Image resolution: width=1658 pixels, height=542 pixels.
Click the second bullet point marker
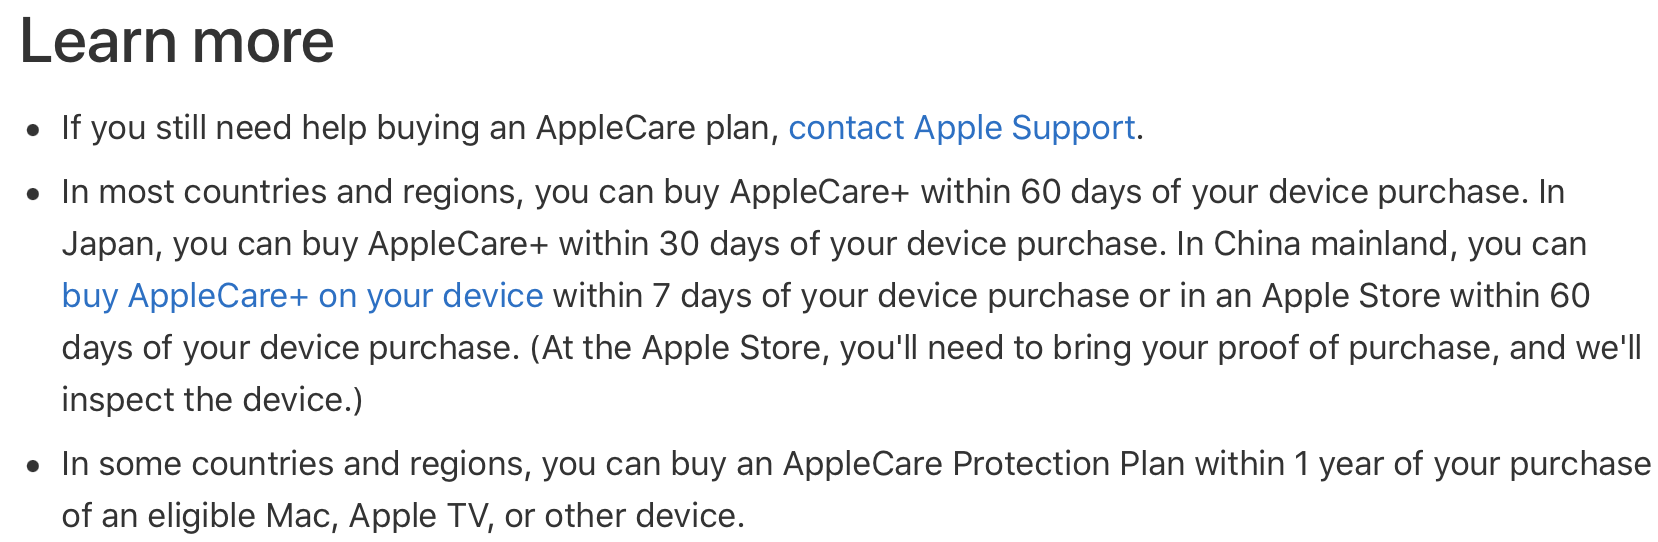(34, 194)
